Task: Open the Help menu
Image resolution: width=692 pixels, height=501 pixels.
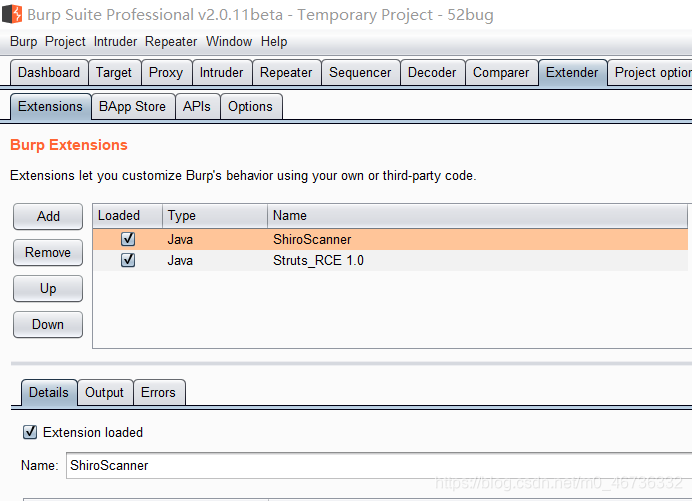Action: pos(274,41)
